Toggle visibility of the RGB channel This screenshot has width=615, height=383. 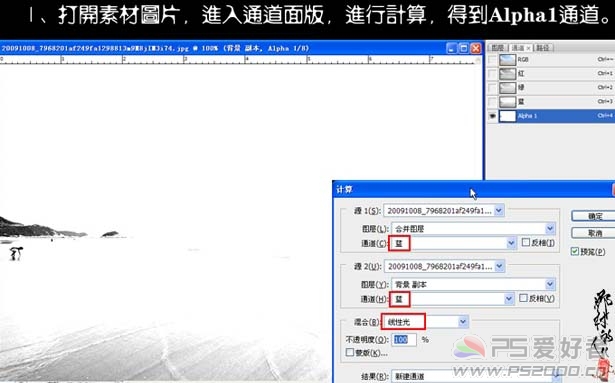click(x=492, y=60)
